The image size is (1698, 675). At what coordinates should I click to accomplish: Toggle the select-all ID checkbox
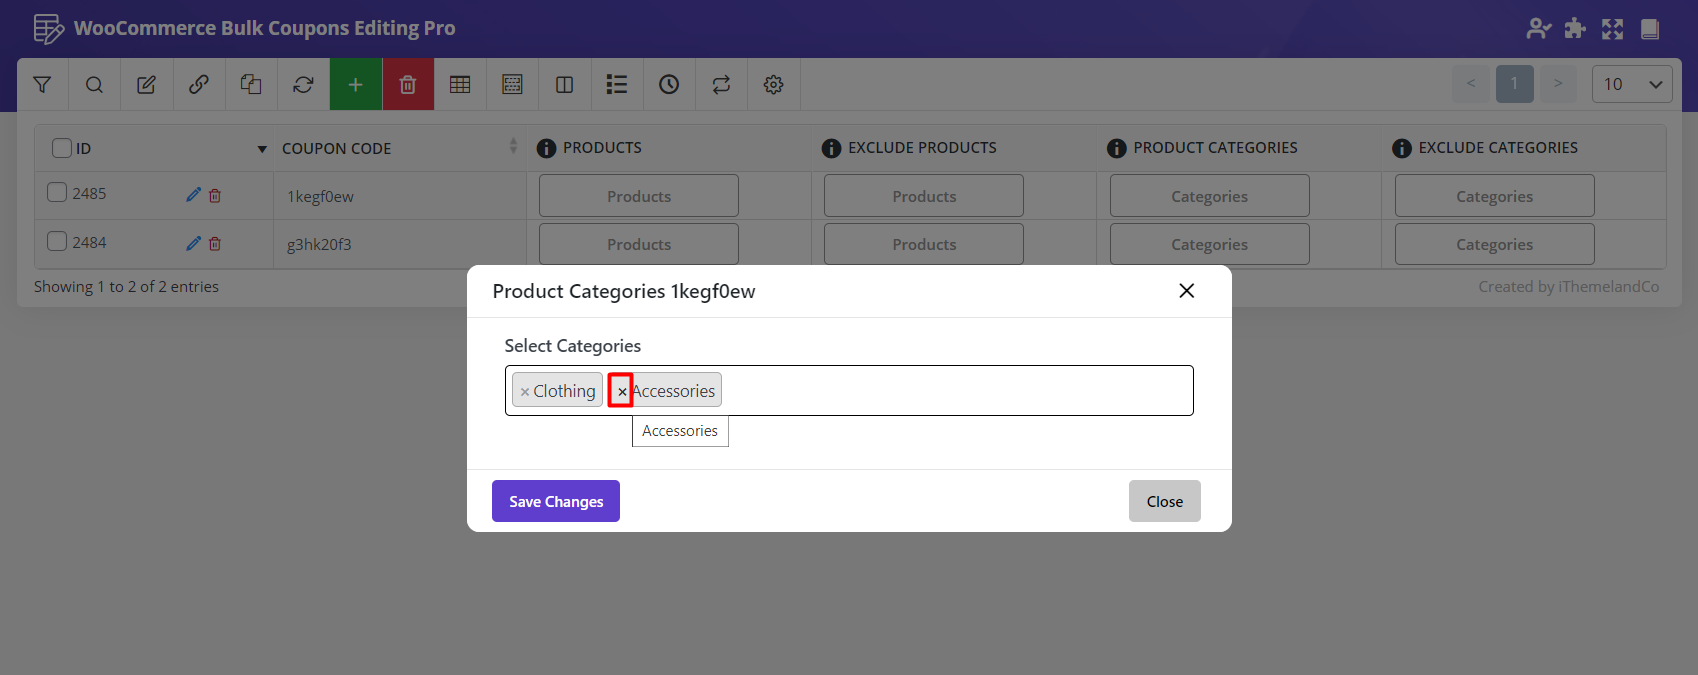click(x=62, y=148)
